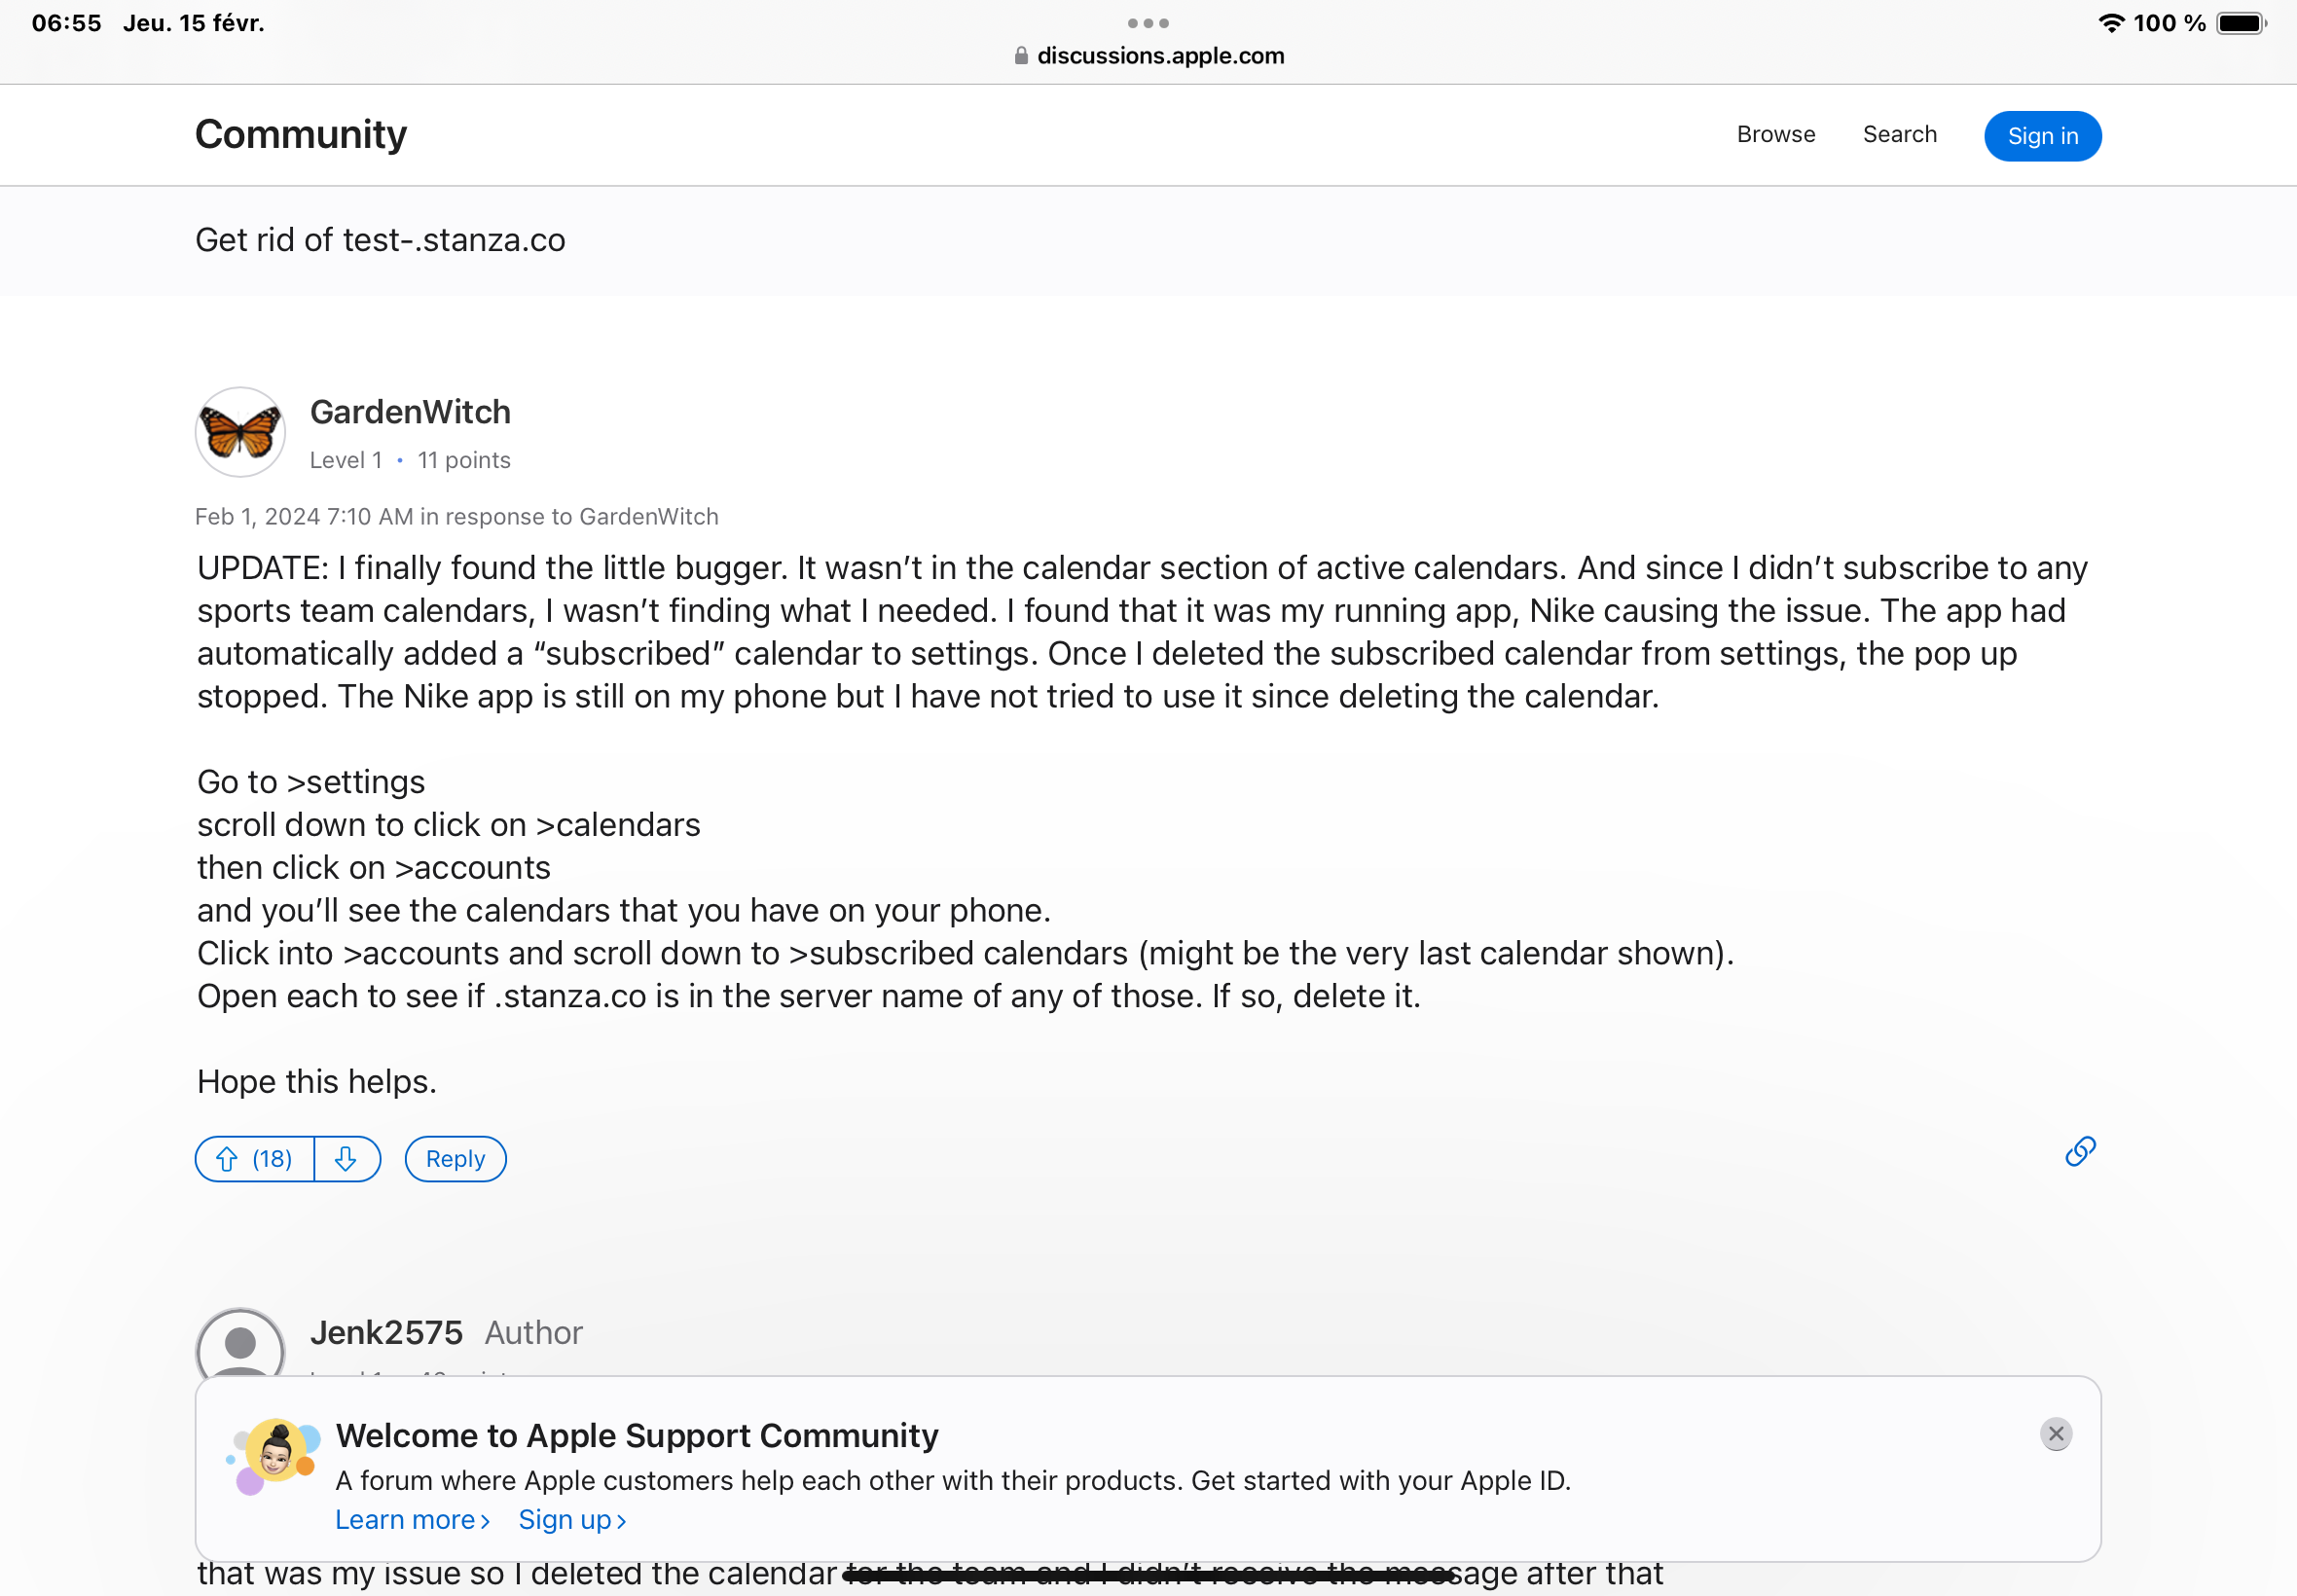Open GardenWitch's butterfly avatar
This screenshot has width=2297, height=1596.
click(240, 433)
